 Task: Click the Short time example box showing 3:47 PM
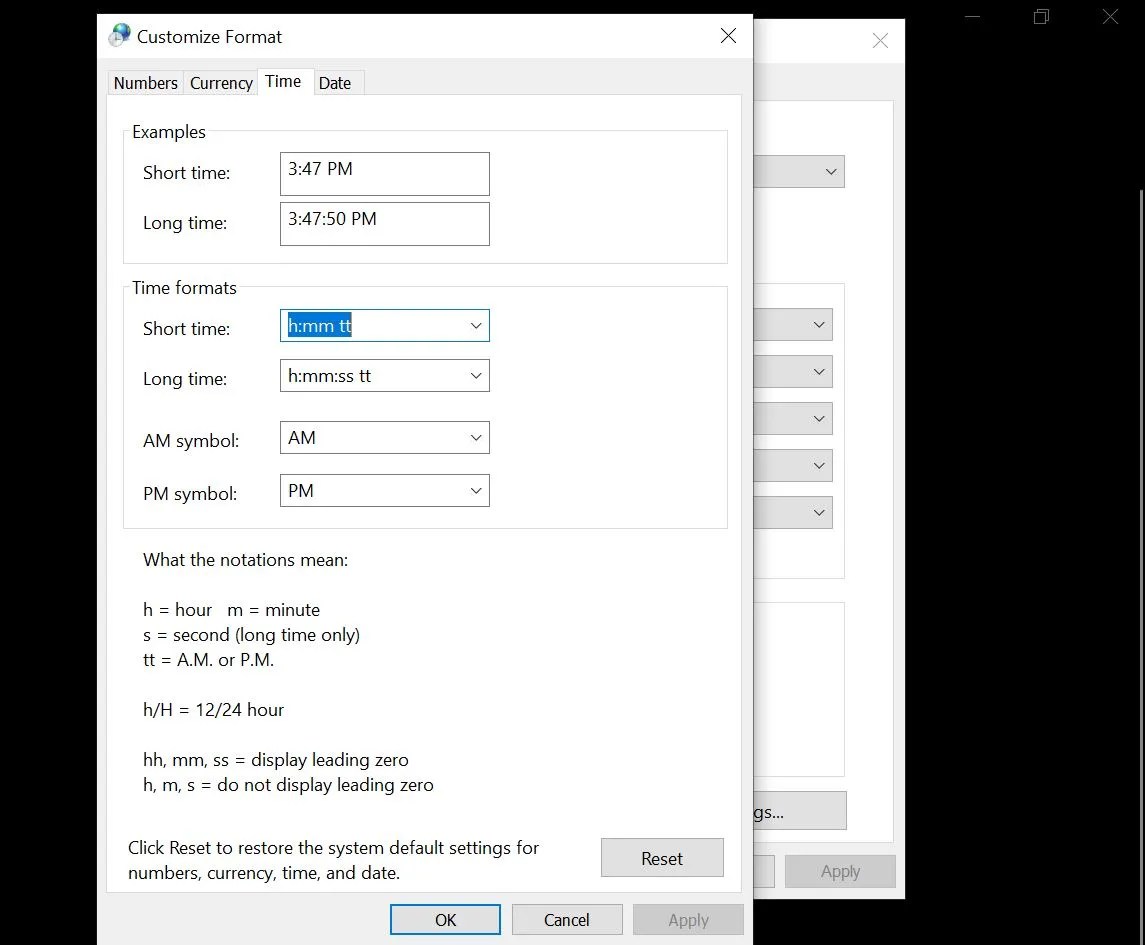(x=384, y=173)
